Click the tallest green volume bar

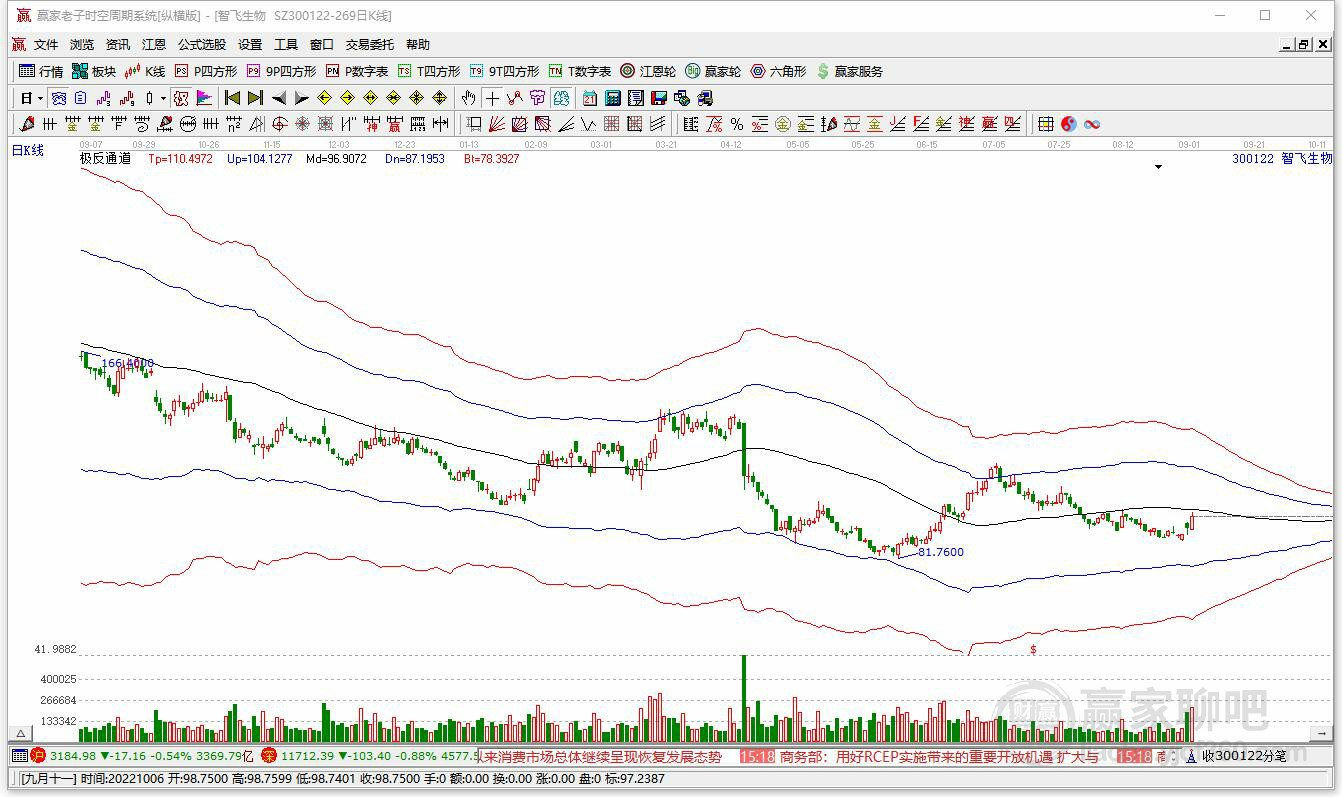pos(744,698)
